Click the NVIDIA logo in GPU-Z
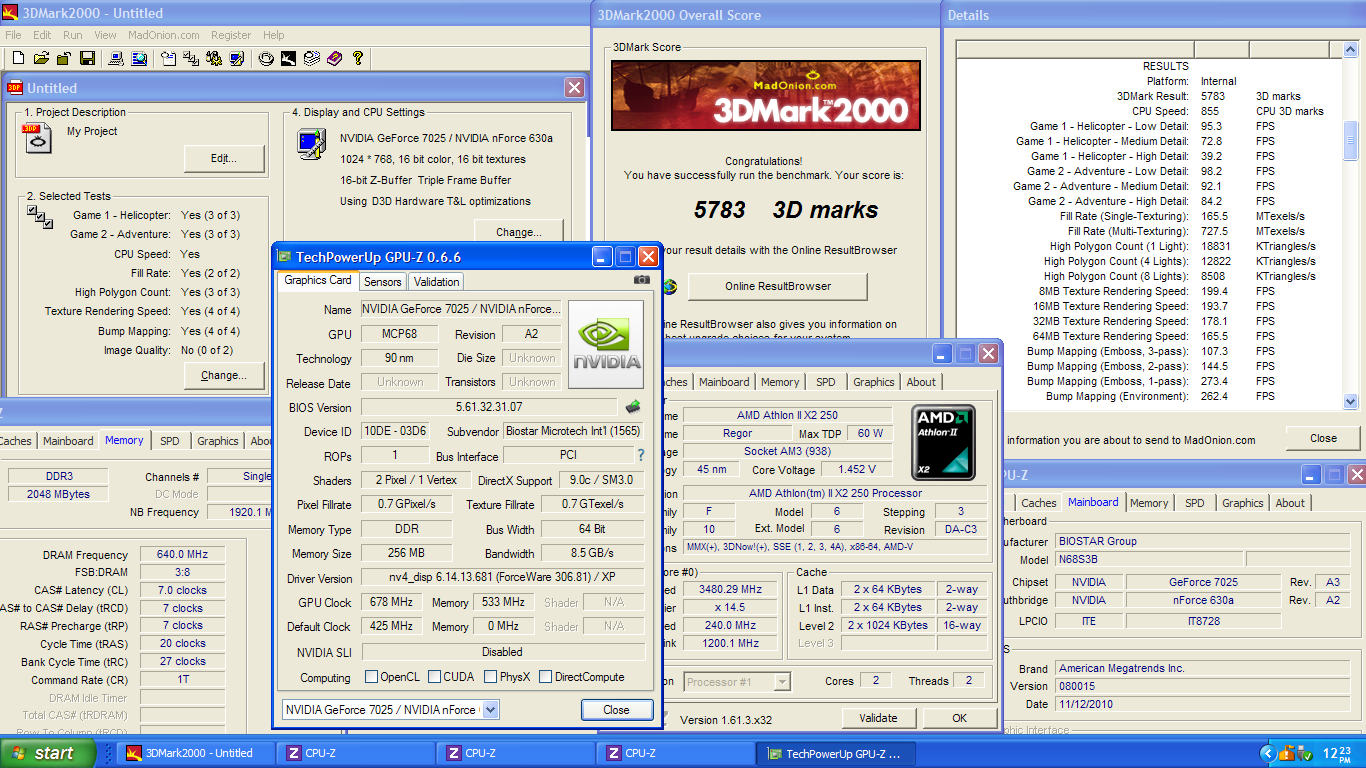 coord(607,345)
